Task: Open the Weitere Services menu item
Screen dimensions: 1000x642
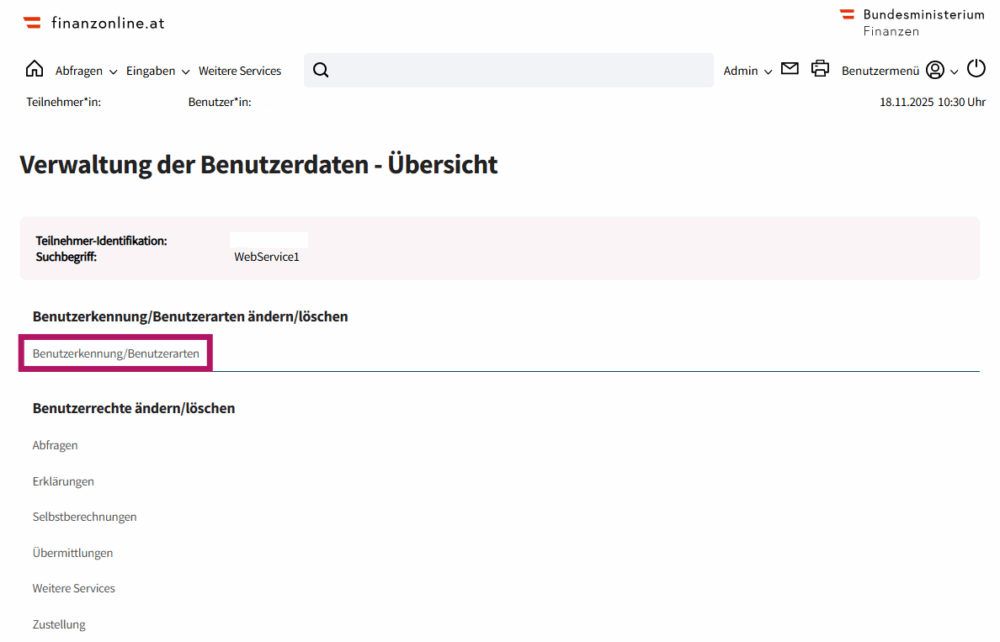Action: [x=240, y=71]
